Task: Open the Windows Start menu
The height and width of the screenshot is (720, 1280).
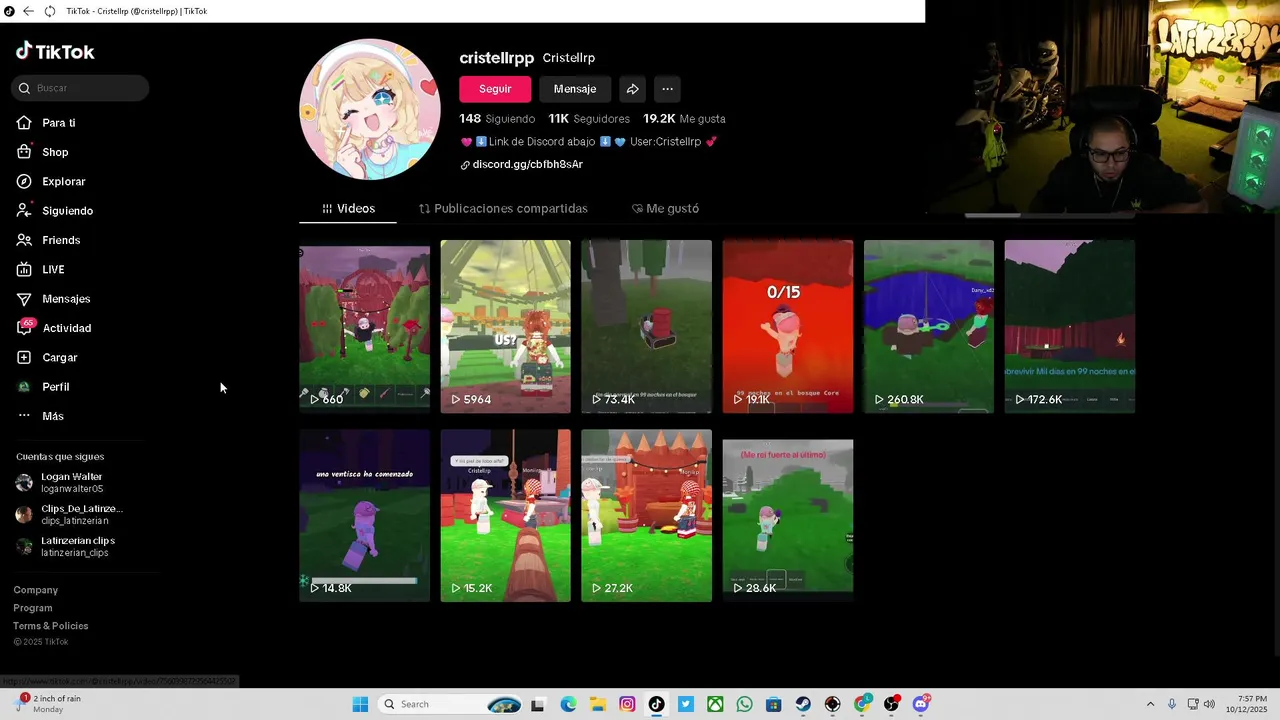Action: [360, 704]
